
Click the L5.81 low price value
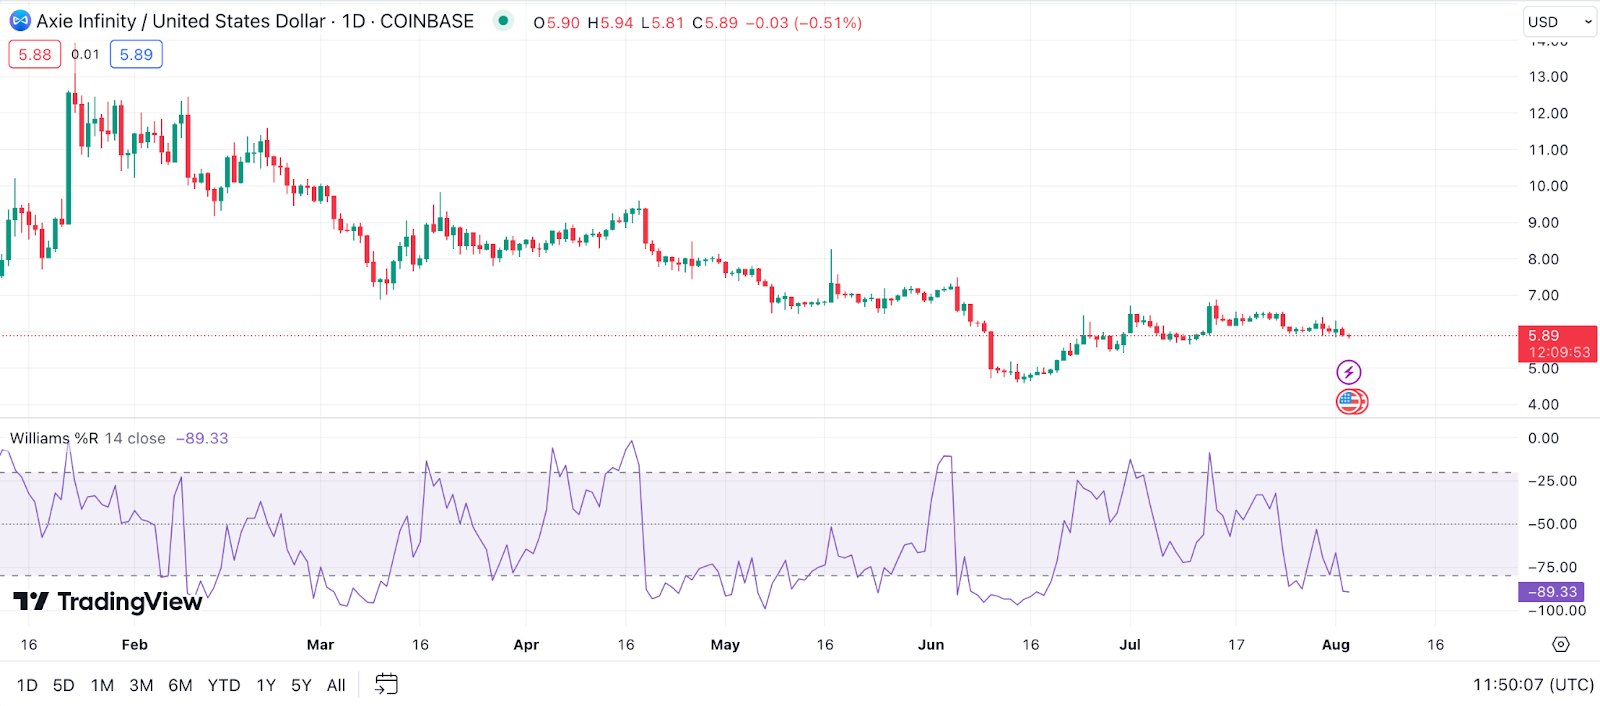[x=662, y=22]
